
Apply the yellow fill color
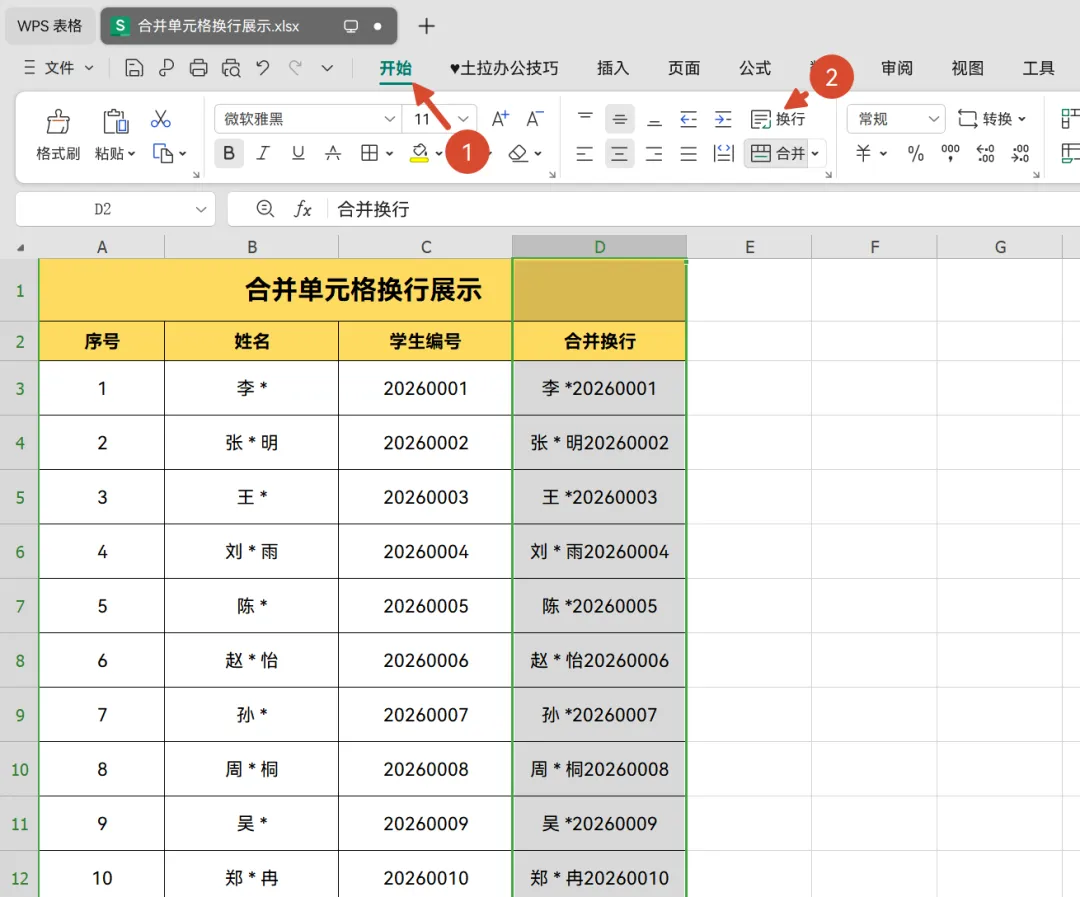point(419,153)
